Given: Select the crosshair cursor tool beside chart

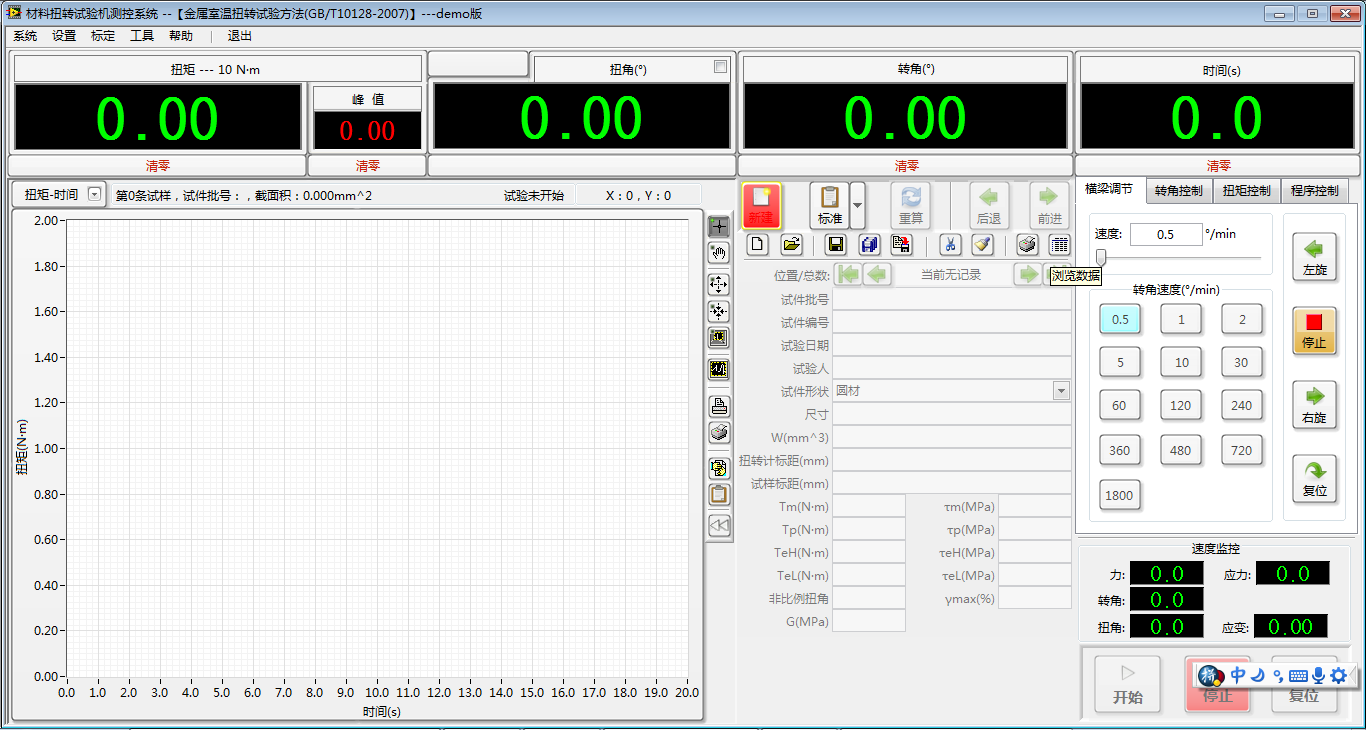Looking at the screenshot, I should click(x=718, y=226).
